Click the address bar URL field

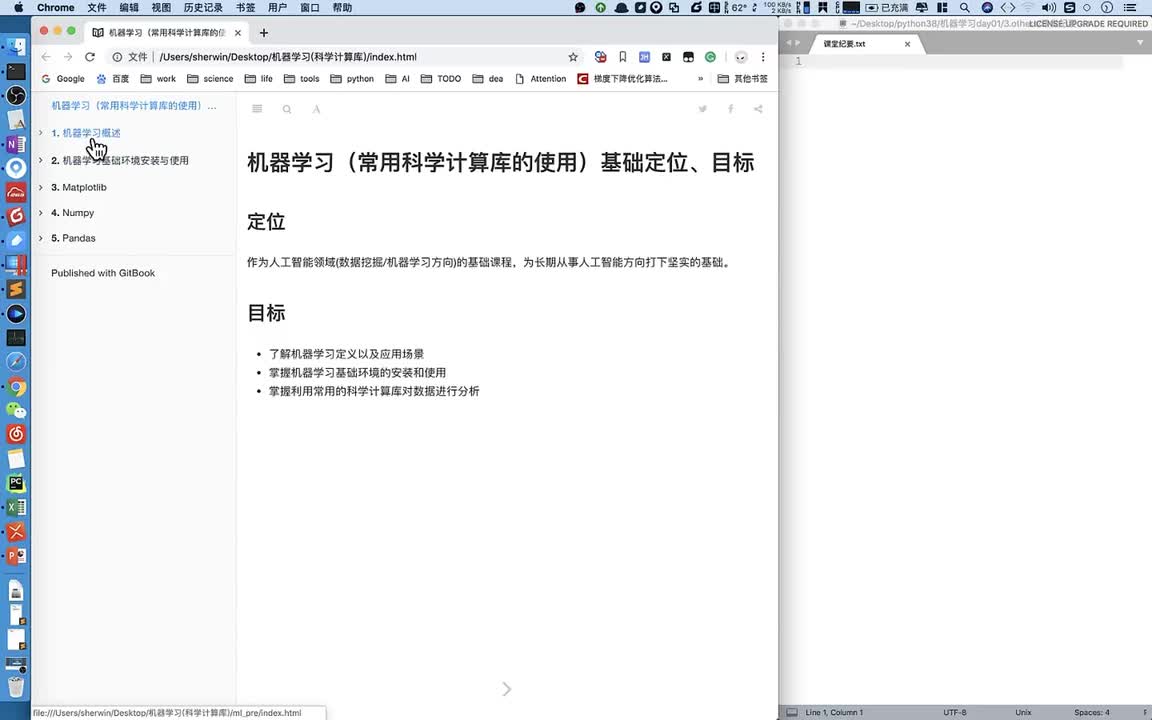[x=350, y=57]
